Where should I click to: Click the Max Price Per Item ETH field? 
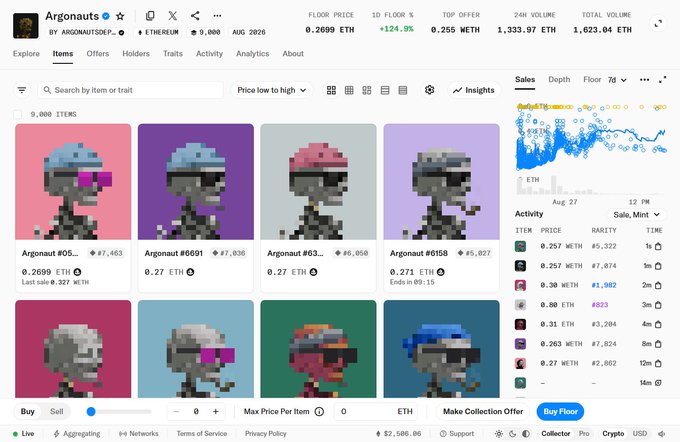[x=376, y=412]
